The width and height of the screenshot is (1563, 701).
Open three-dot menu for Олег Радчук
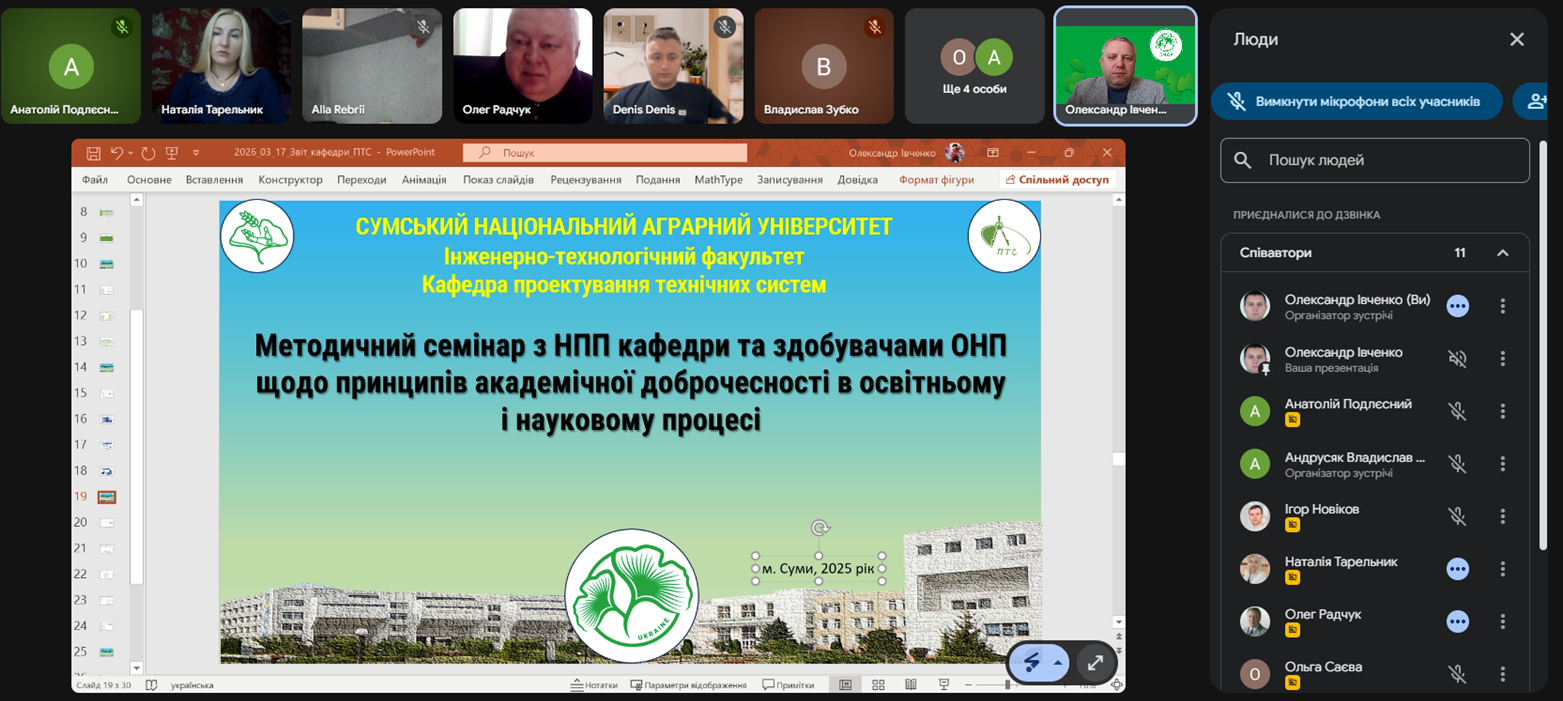click(1502, 621)
